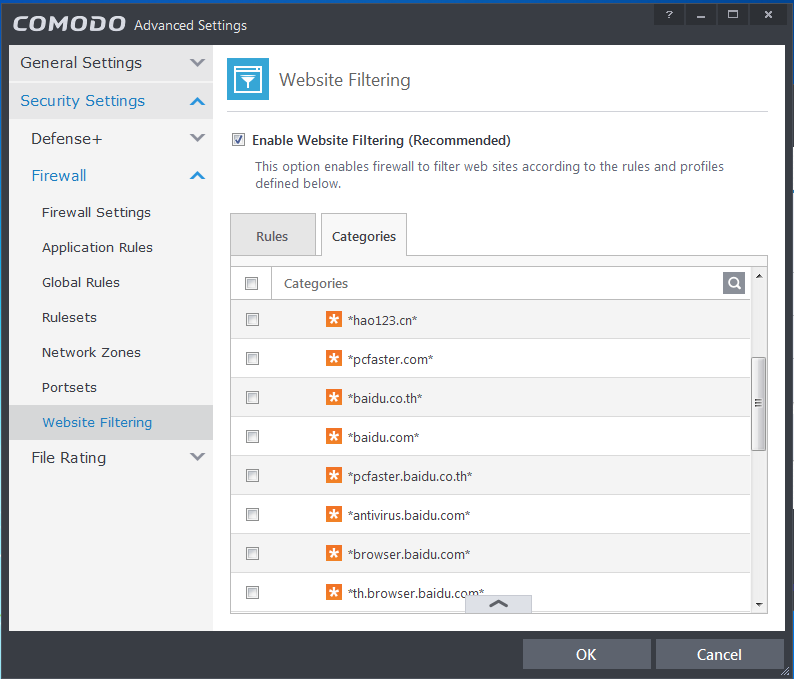Click the COMODO logo in the title bar

(69, 24)
